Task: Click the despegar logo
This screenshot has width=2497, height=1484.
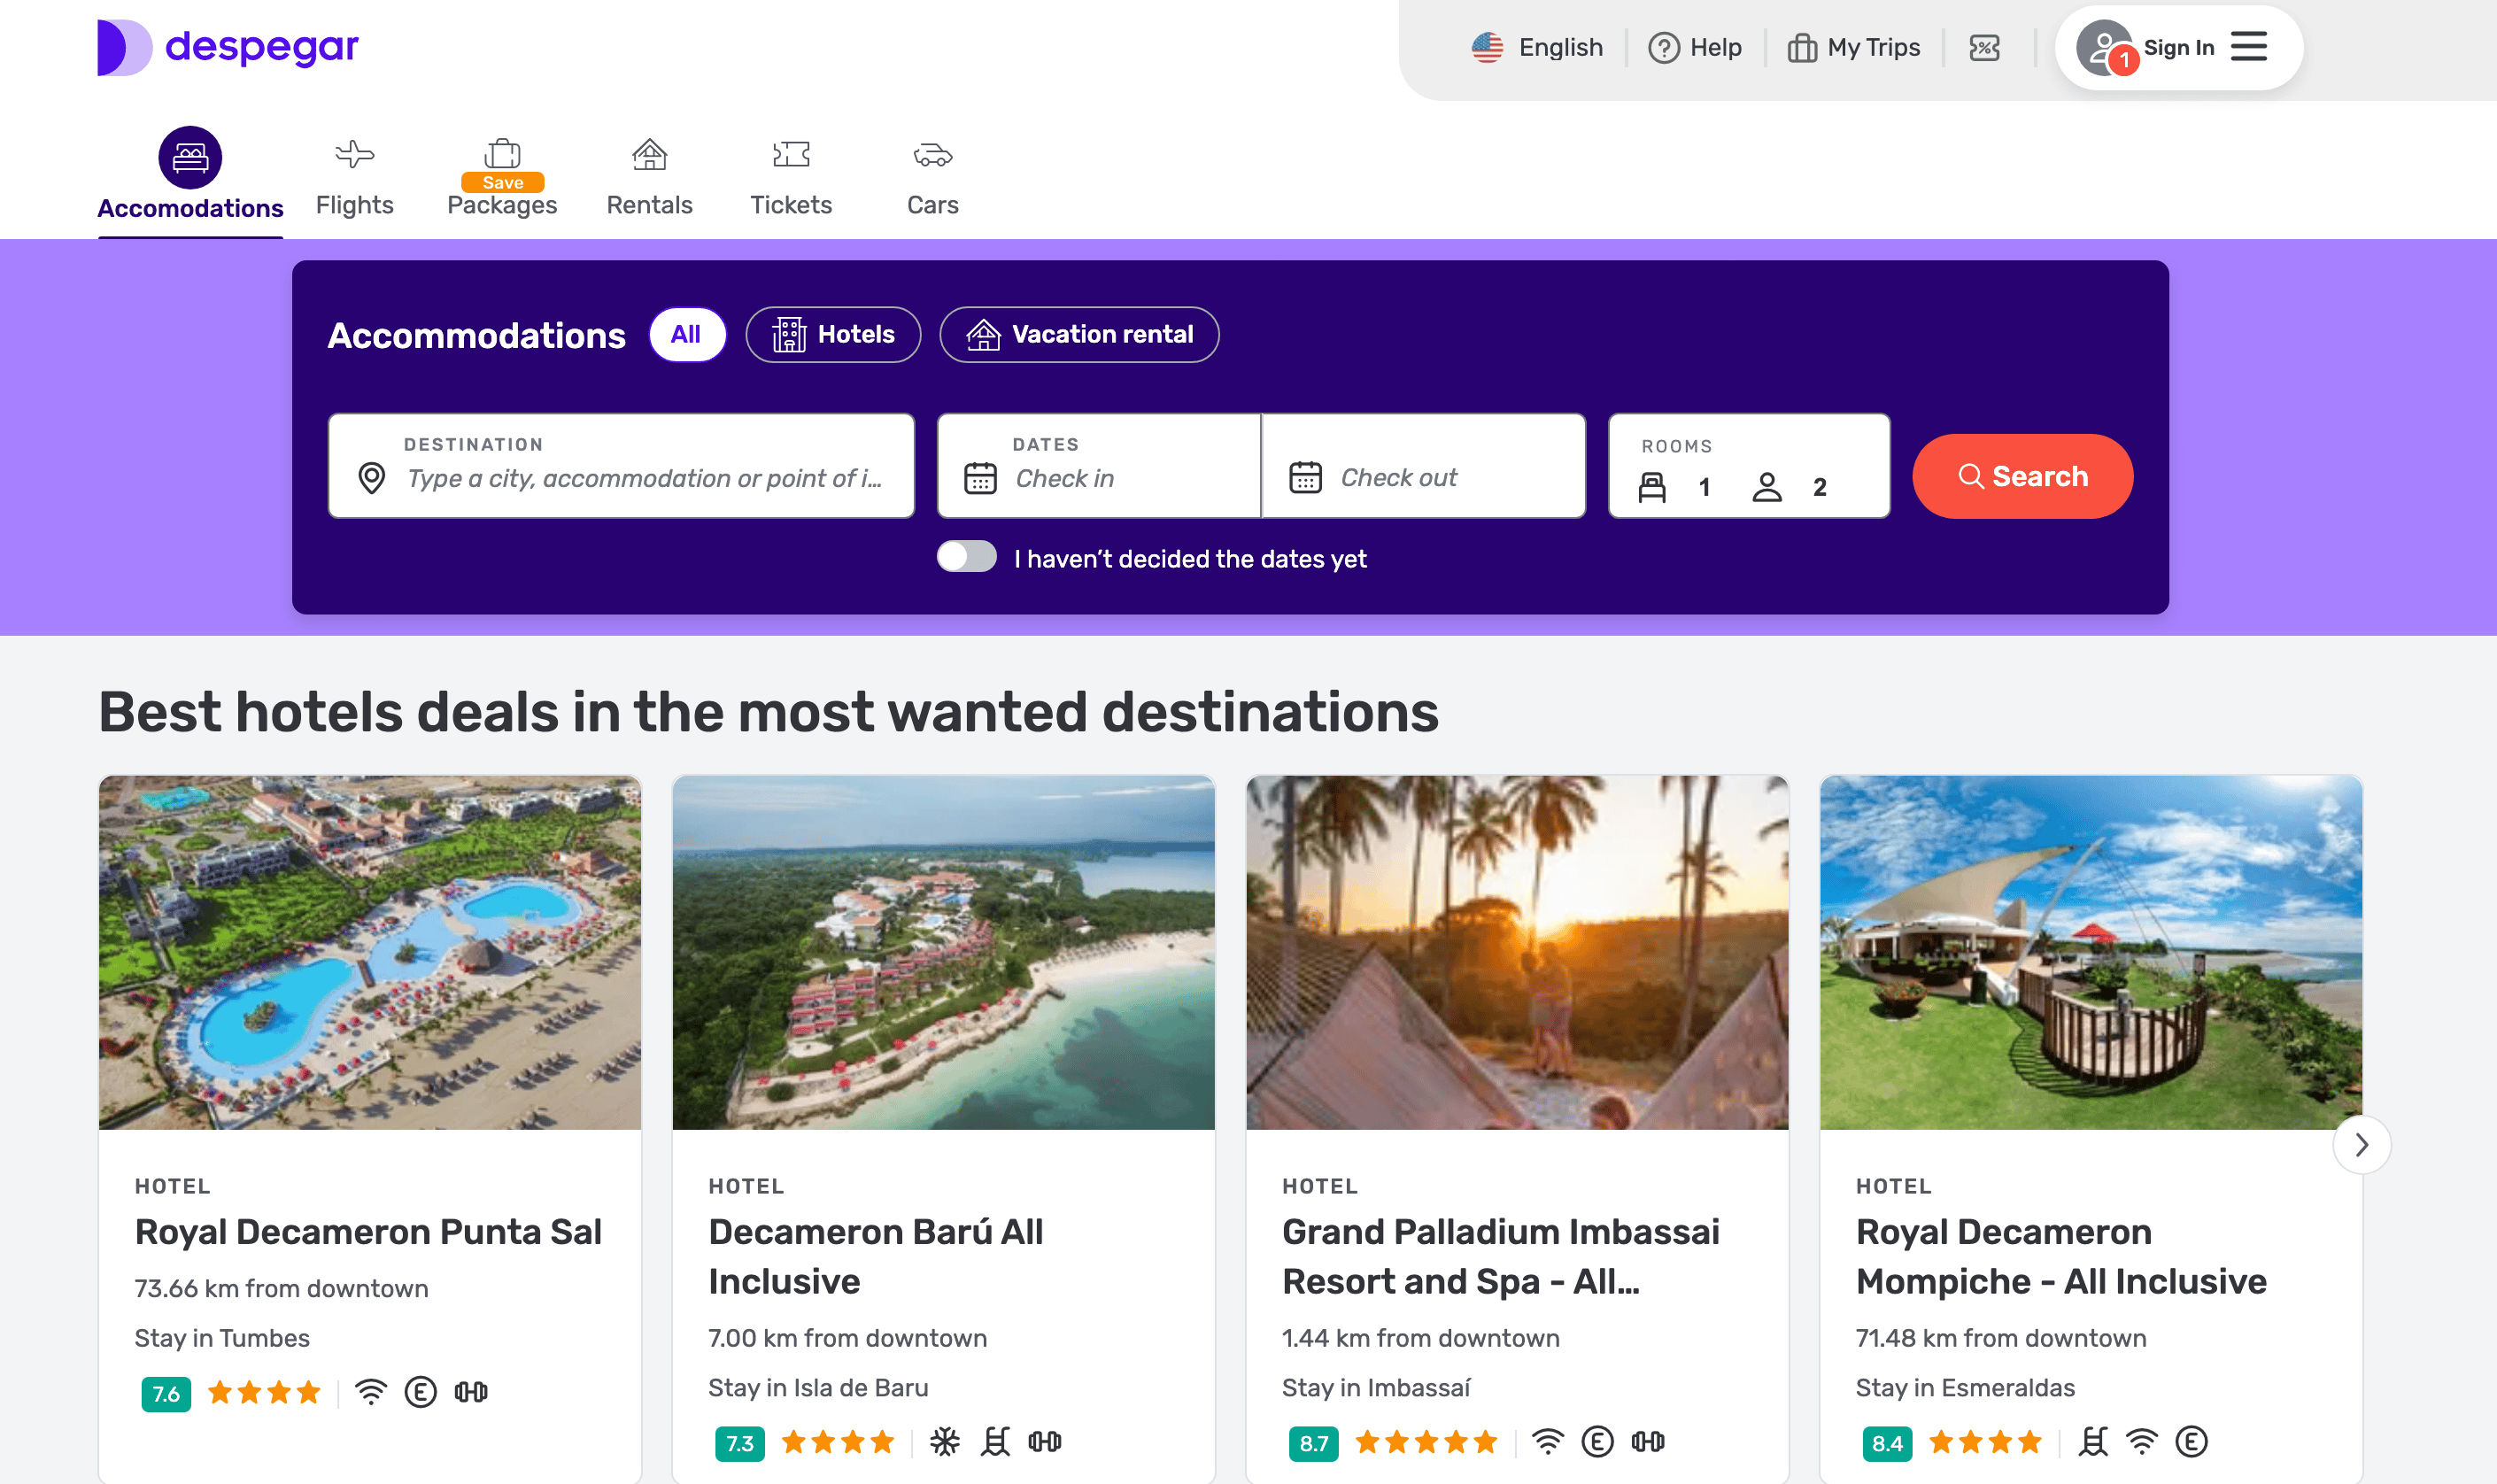Action: (228, 47)
